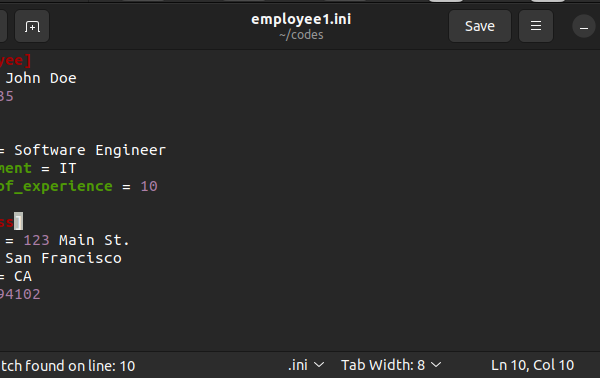
Task: Click the CA state value
Action: tap(23, 276)
